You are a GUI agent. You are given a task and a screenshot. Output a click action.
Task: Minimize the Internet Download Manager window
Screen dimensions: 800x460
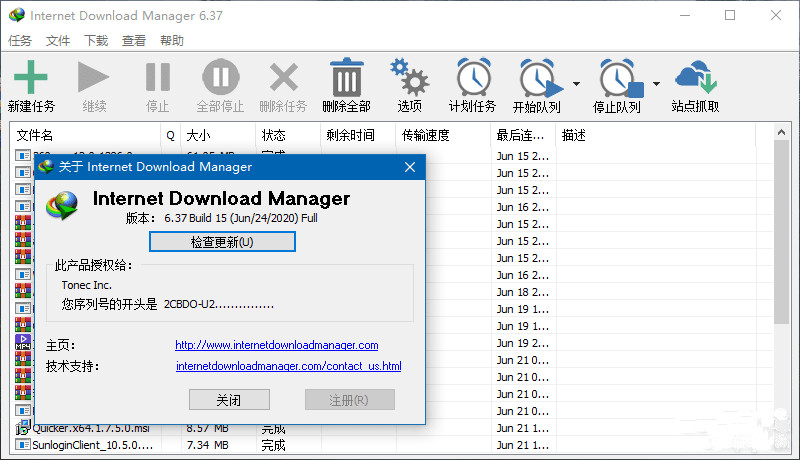coord(685,15)
